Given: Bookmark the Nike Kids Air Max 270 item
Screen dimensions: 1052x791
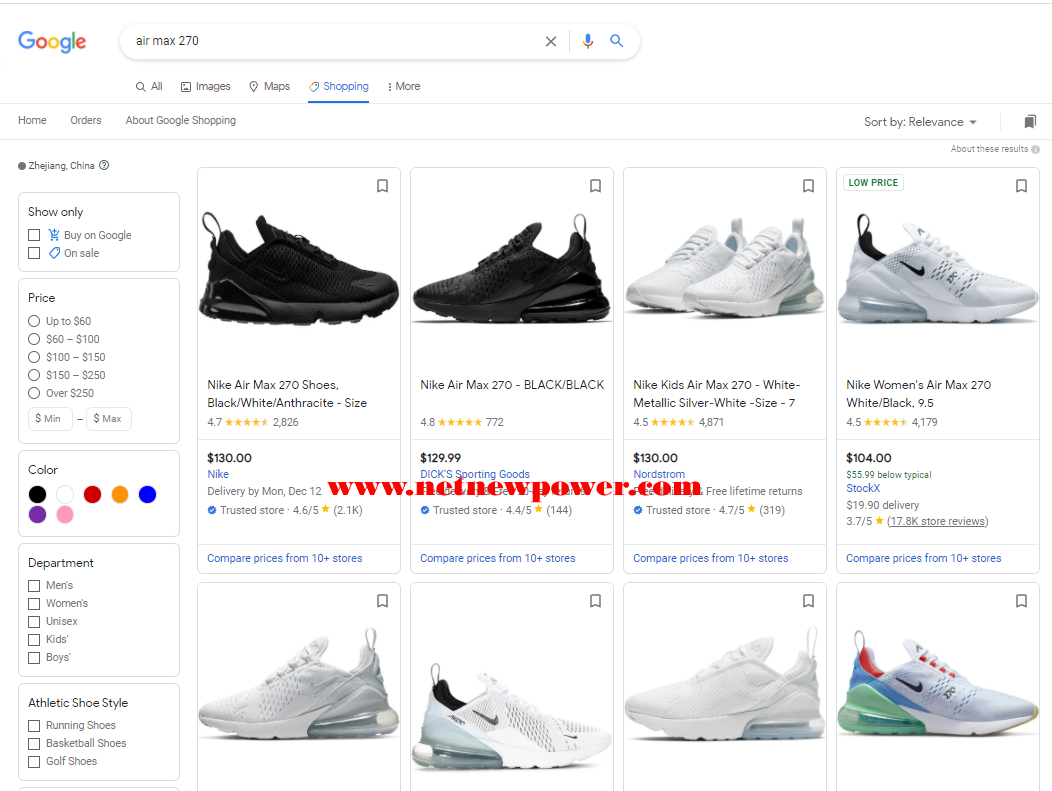Looking at the screenshot, I should [808, 186].
